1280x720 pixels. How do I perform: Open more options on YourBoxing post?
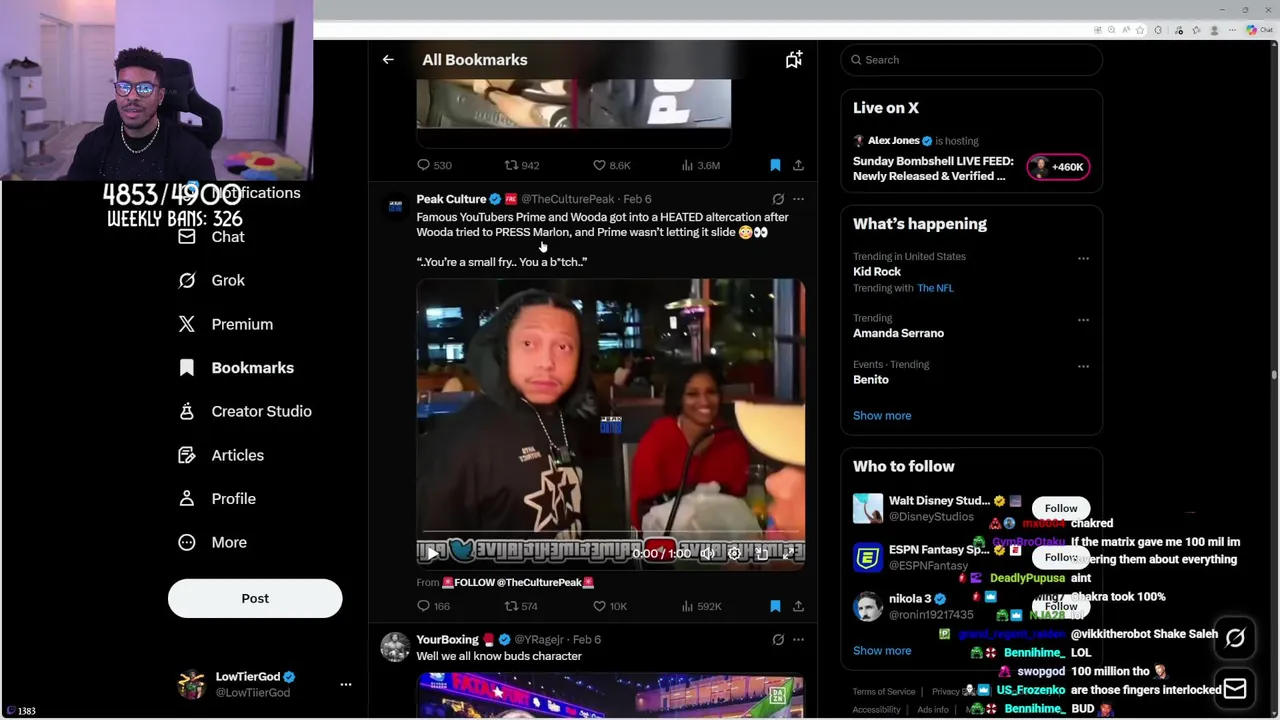pos(798,639)
